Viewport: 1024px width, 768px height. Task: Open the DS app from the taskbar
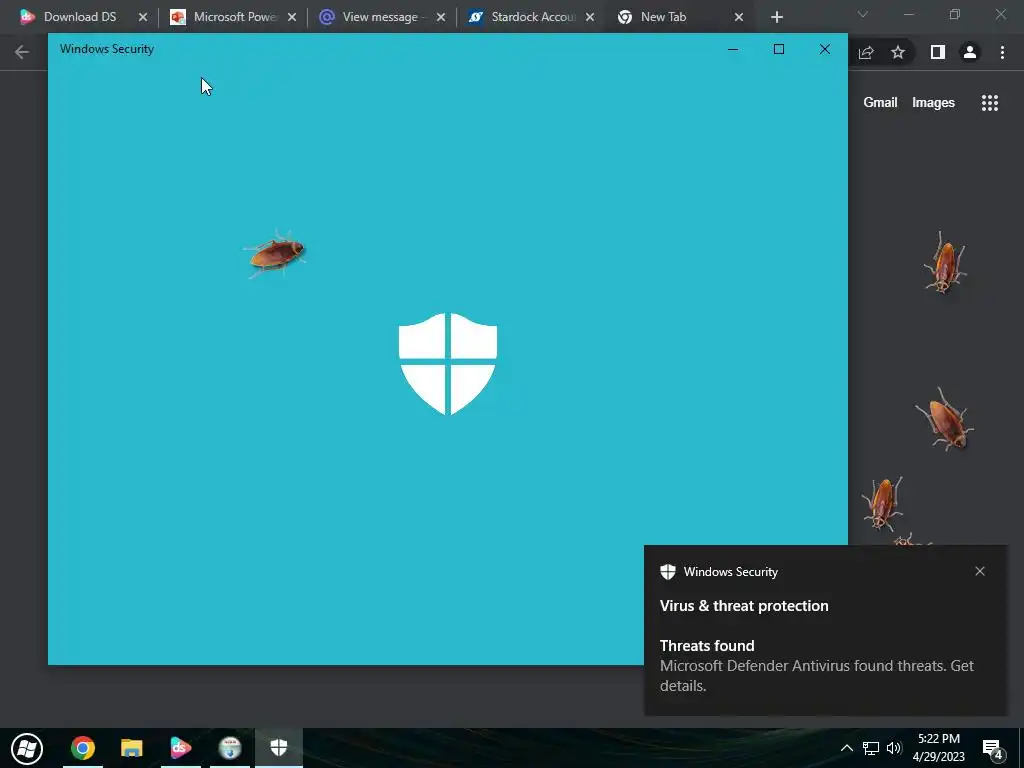click(180, 748)
